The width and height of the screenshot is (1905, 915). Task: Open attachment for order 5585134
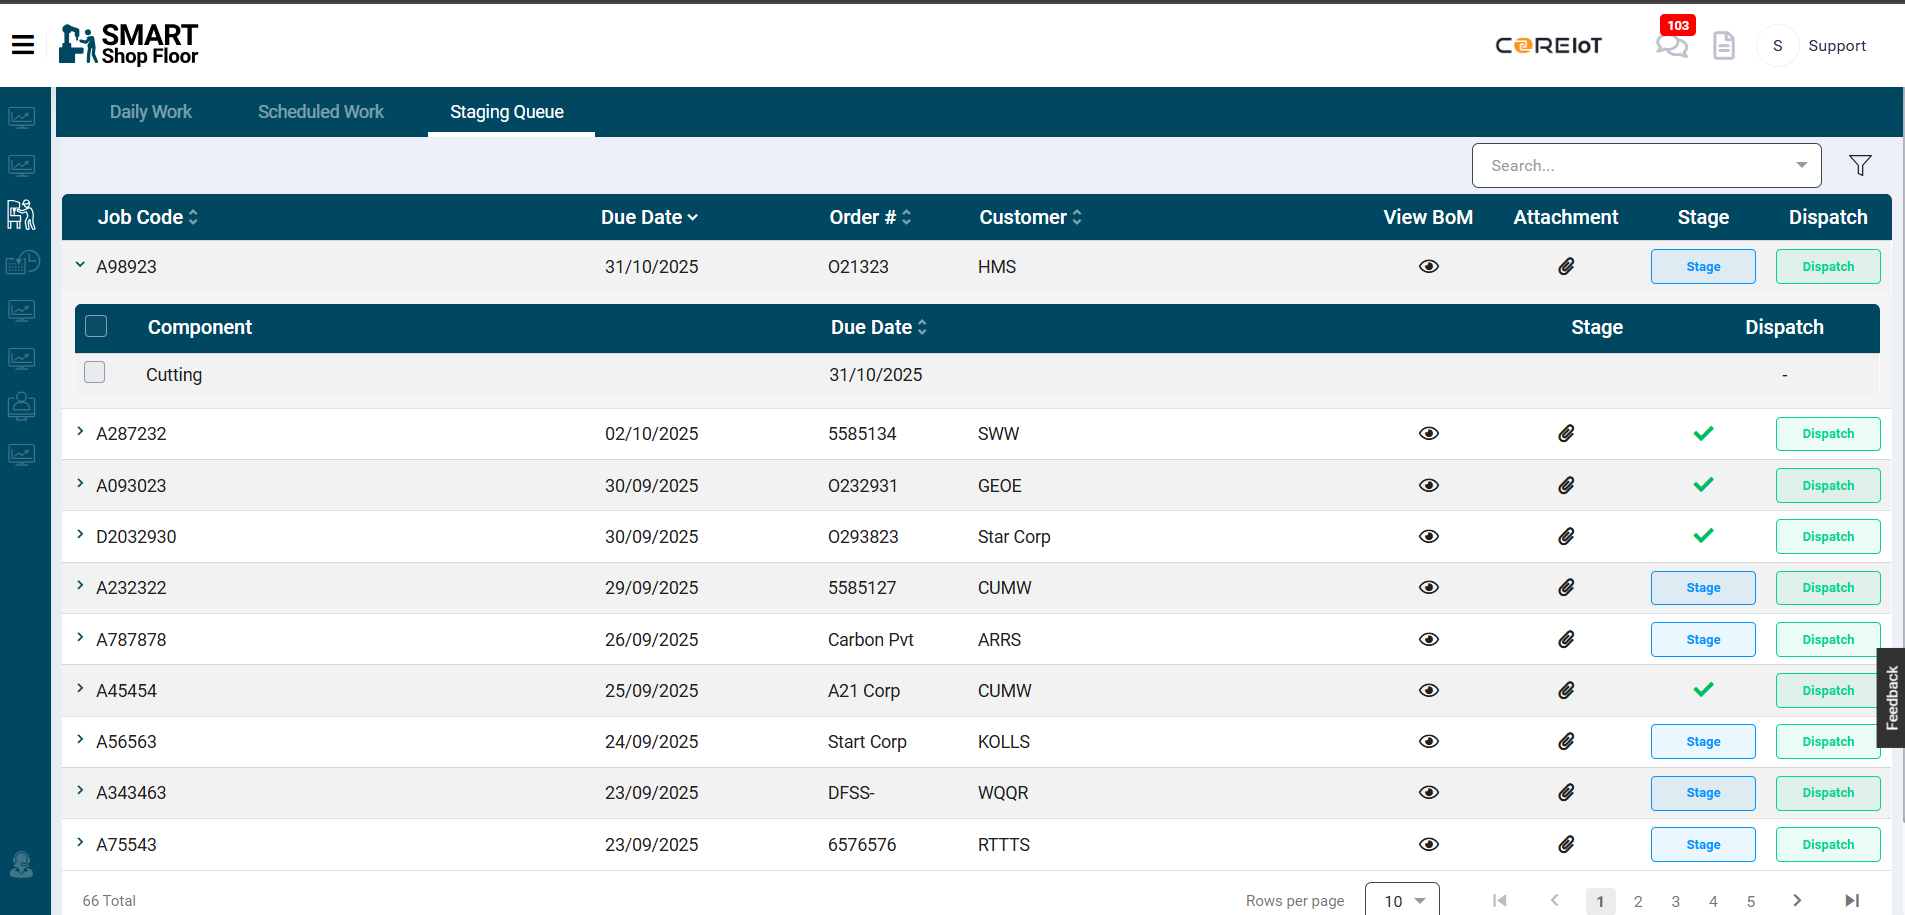pyautogui.click(x=1565, y=433)
